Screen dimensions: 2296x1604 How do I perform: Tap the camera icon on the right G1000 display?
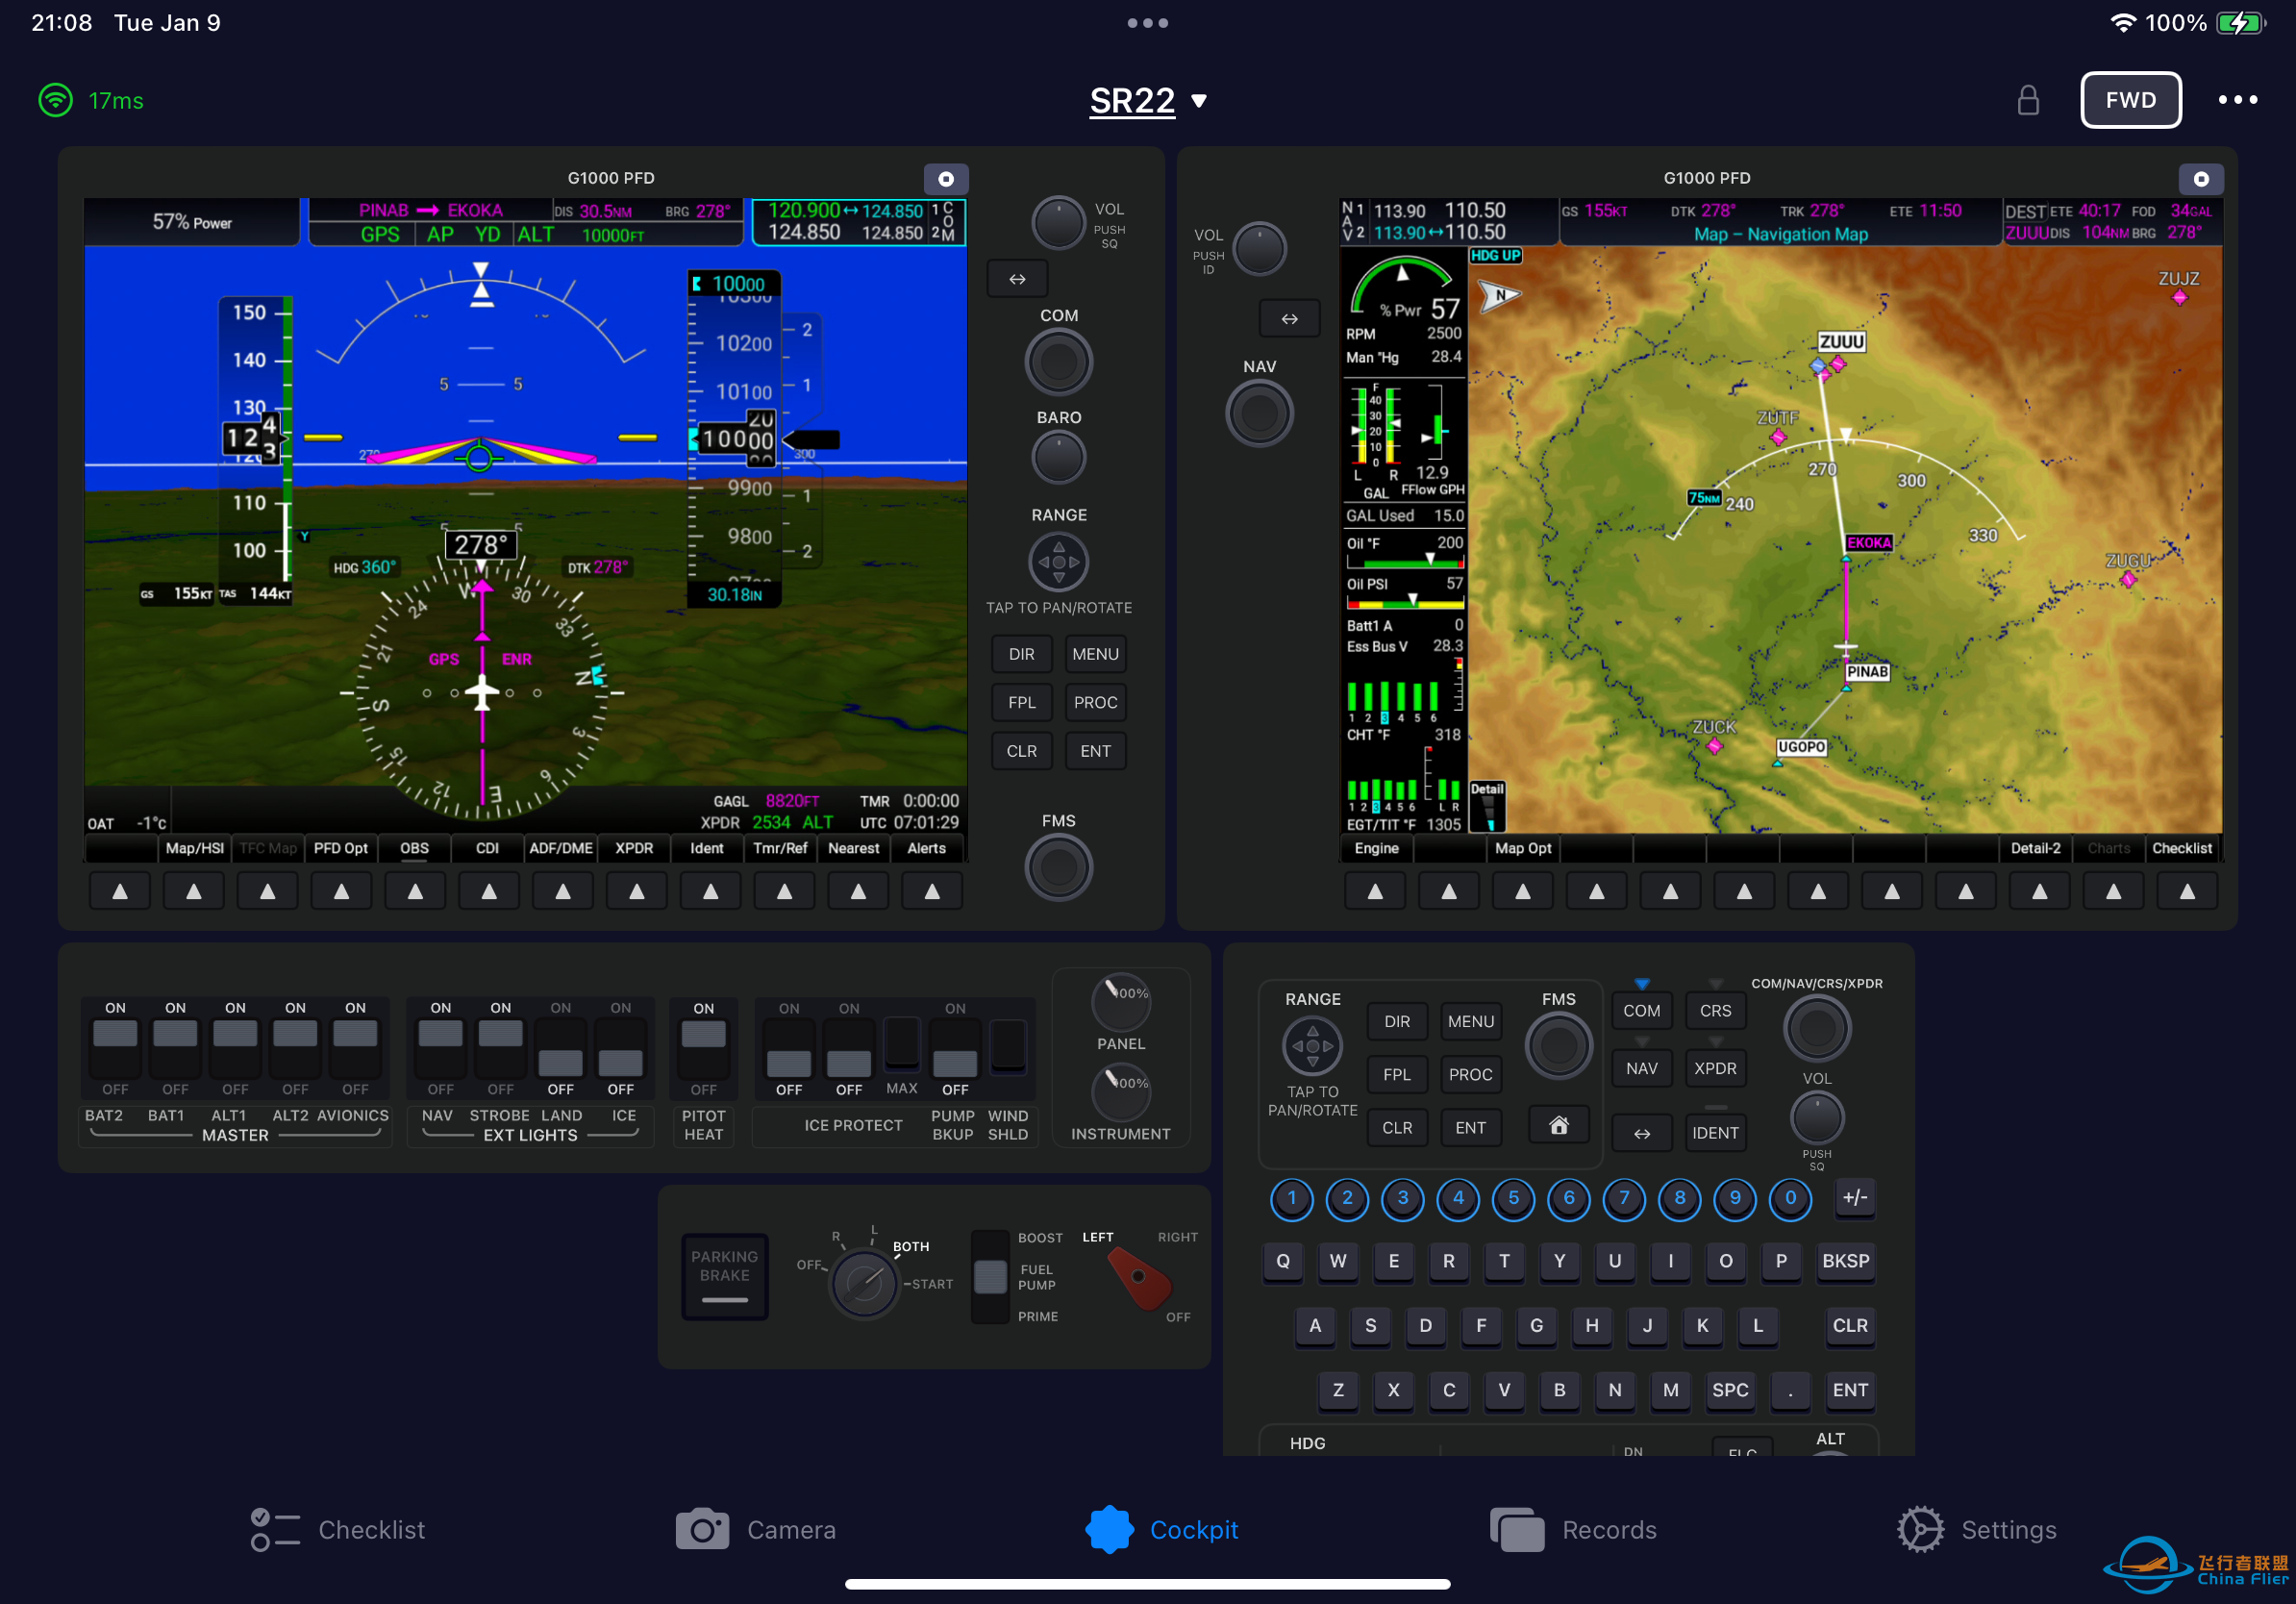2201,179
